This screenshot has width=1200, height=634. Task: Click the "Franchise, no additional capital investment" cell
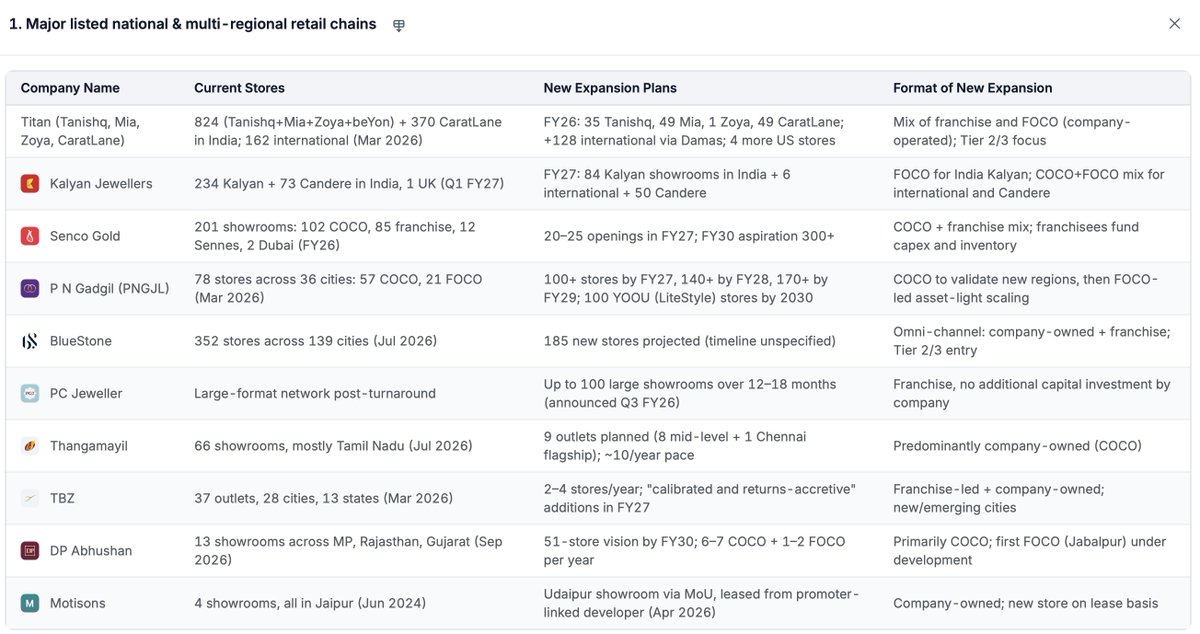click(x=1032, y=394)
